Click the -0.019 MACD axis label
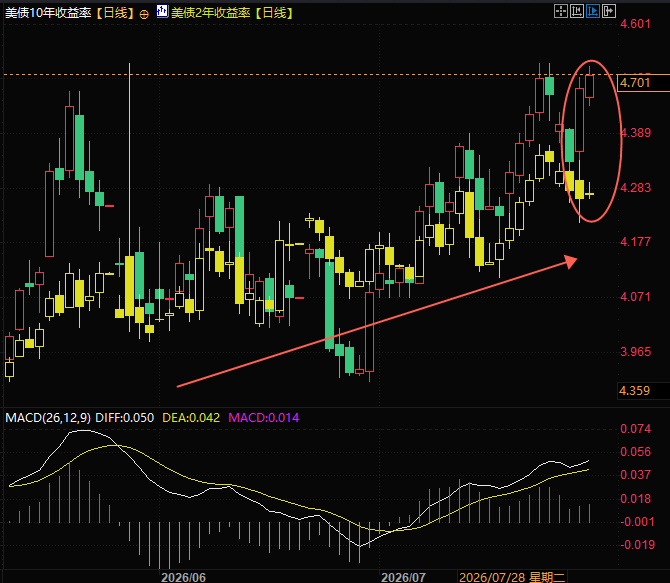The height and width of the screenshot is (583, 670). (637, 545)
